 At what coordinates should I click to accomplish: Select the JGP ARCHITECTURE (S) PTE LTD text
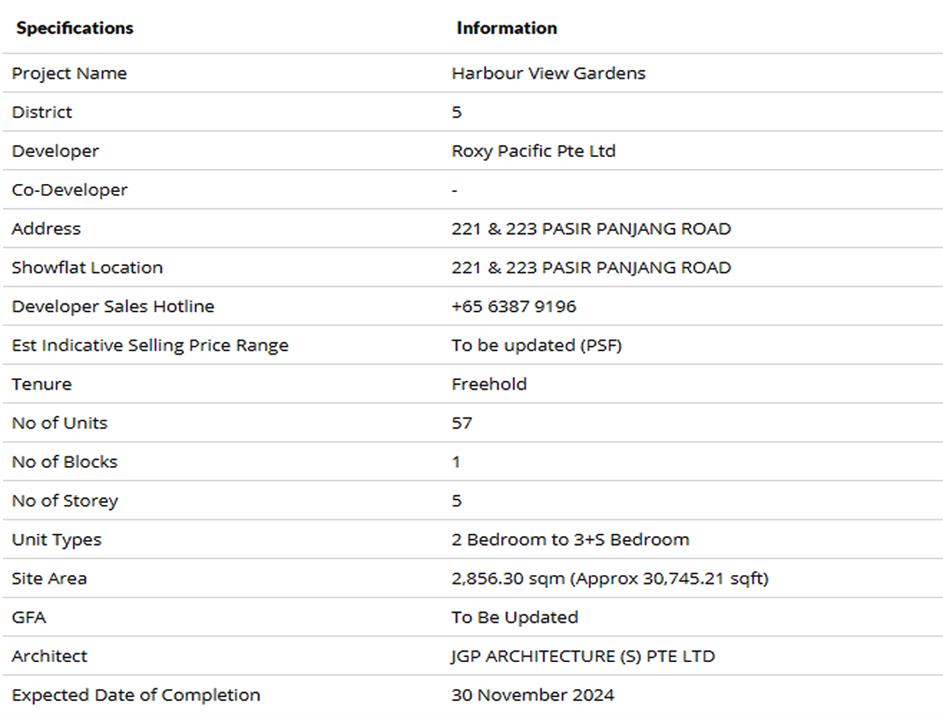[x=583, y=656]
